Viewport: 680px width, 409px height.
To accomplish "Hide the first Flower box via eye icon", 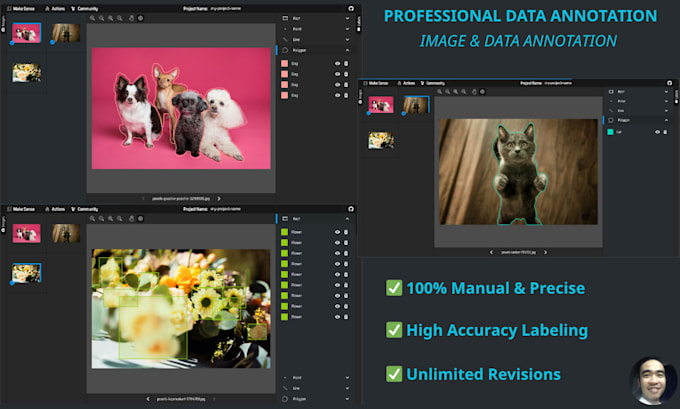I will click(x=337, y=232).
